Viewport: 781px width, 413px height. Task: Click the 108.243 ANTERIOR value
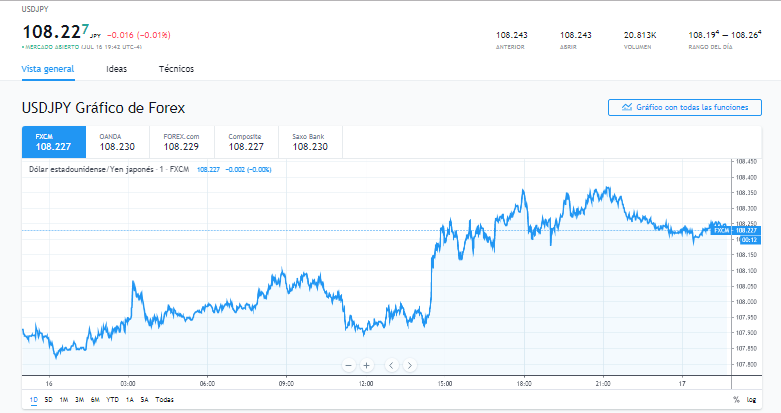pyautogui.click(x=512, y=35)
